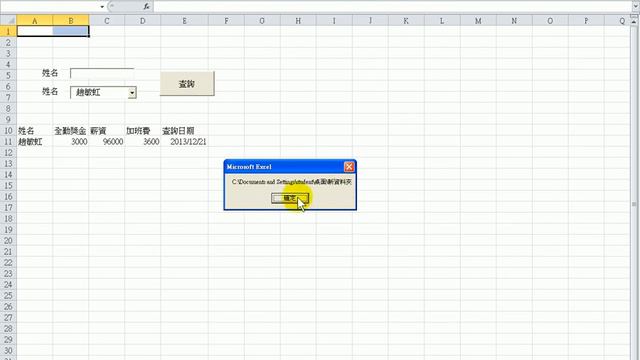Click the 查詢 query button
Screen dimensions: 640x360
187,84
